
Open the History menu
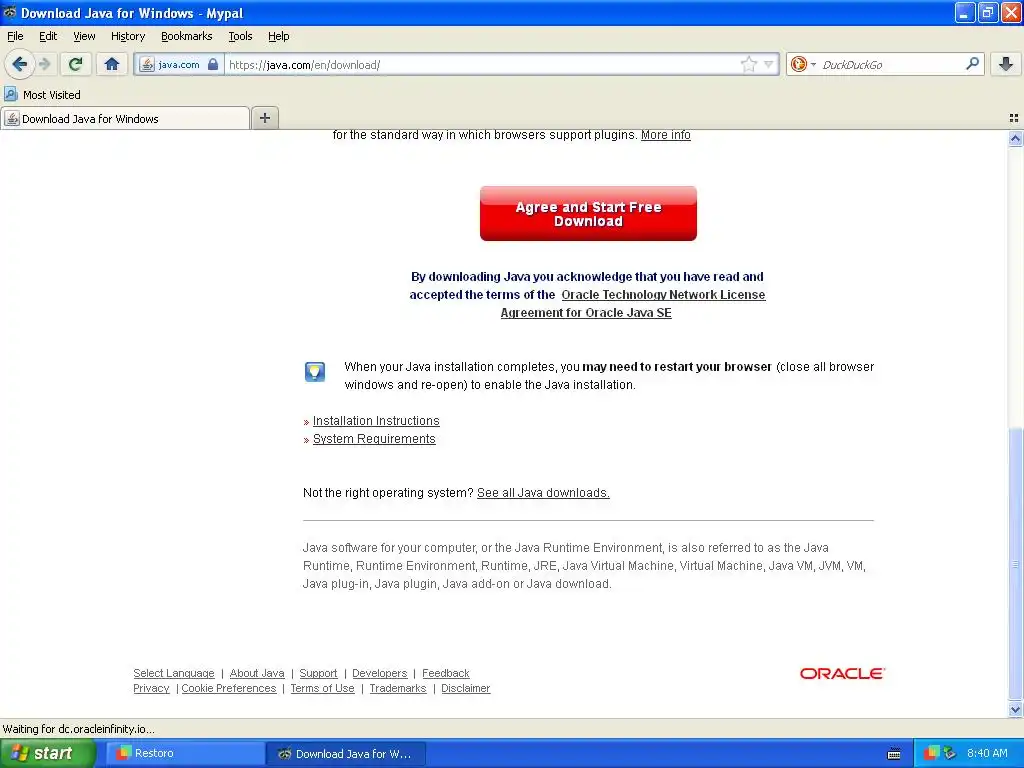pyautogui.click(x=127, y=36)
